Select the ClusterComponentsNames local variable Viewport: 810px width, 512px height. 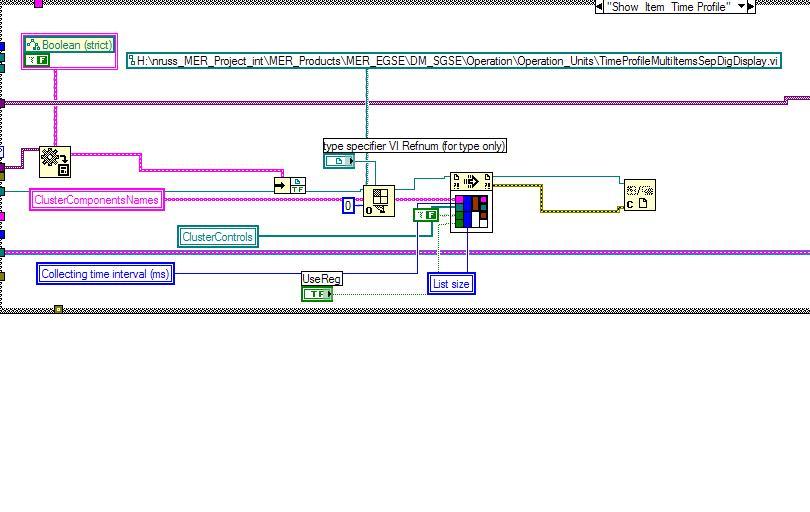point(97,200)
